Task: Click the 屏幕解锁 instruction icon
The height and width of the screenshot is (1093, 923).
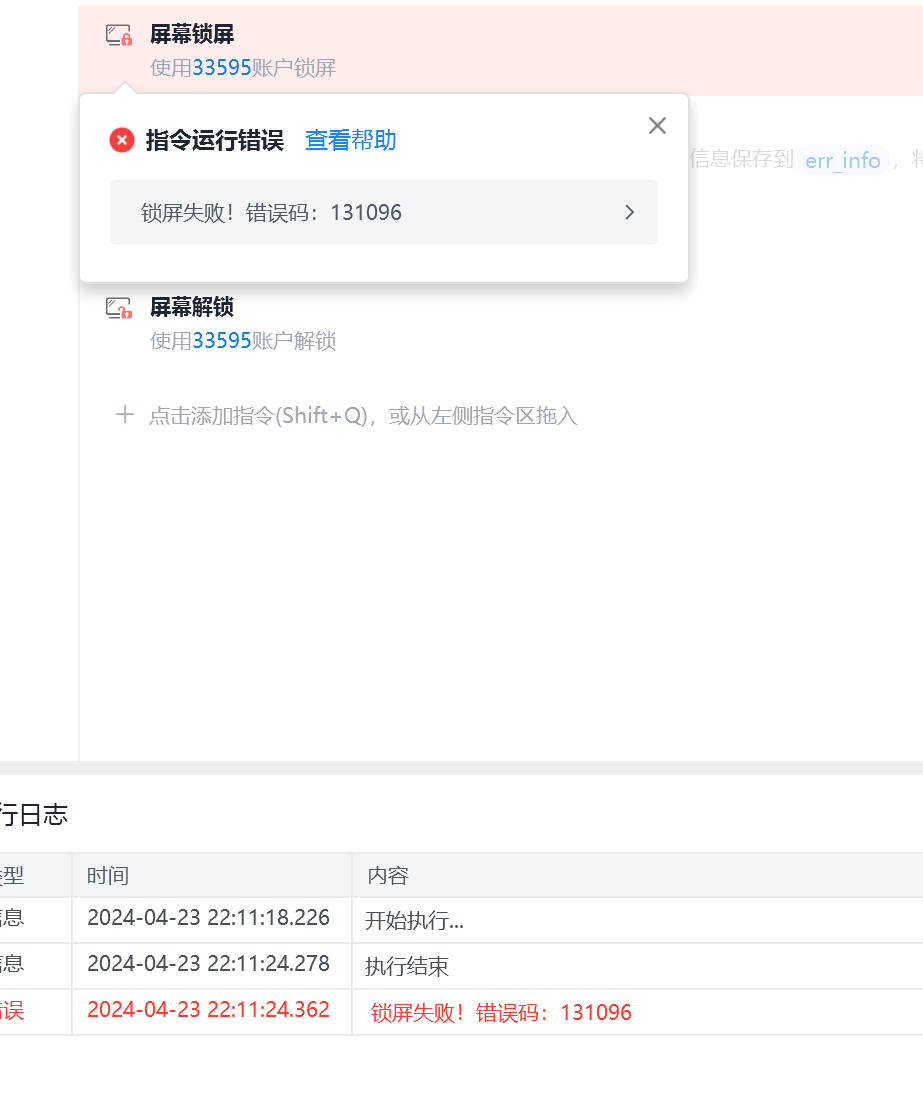Action: pyautogui.click(x=119, y=307)
